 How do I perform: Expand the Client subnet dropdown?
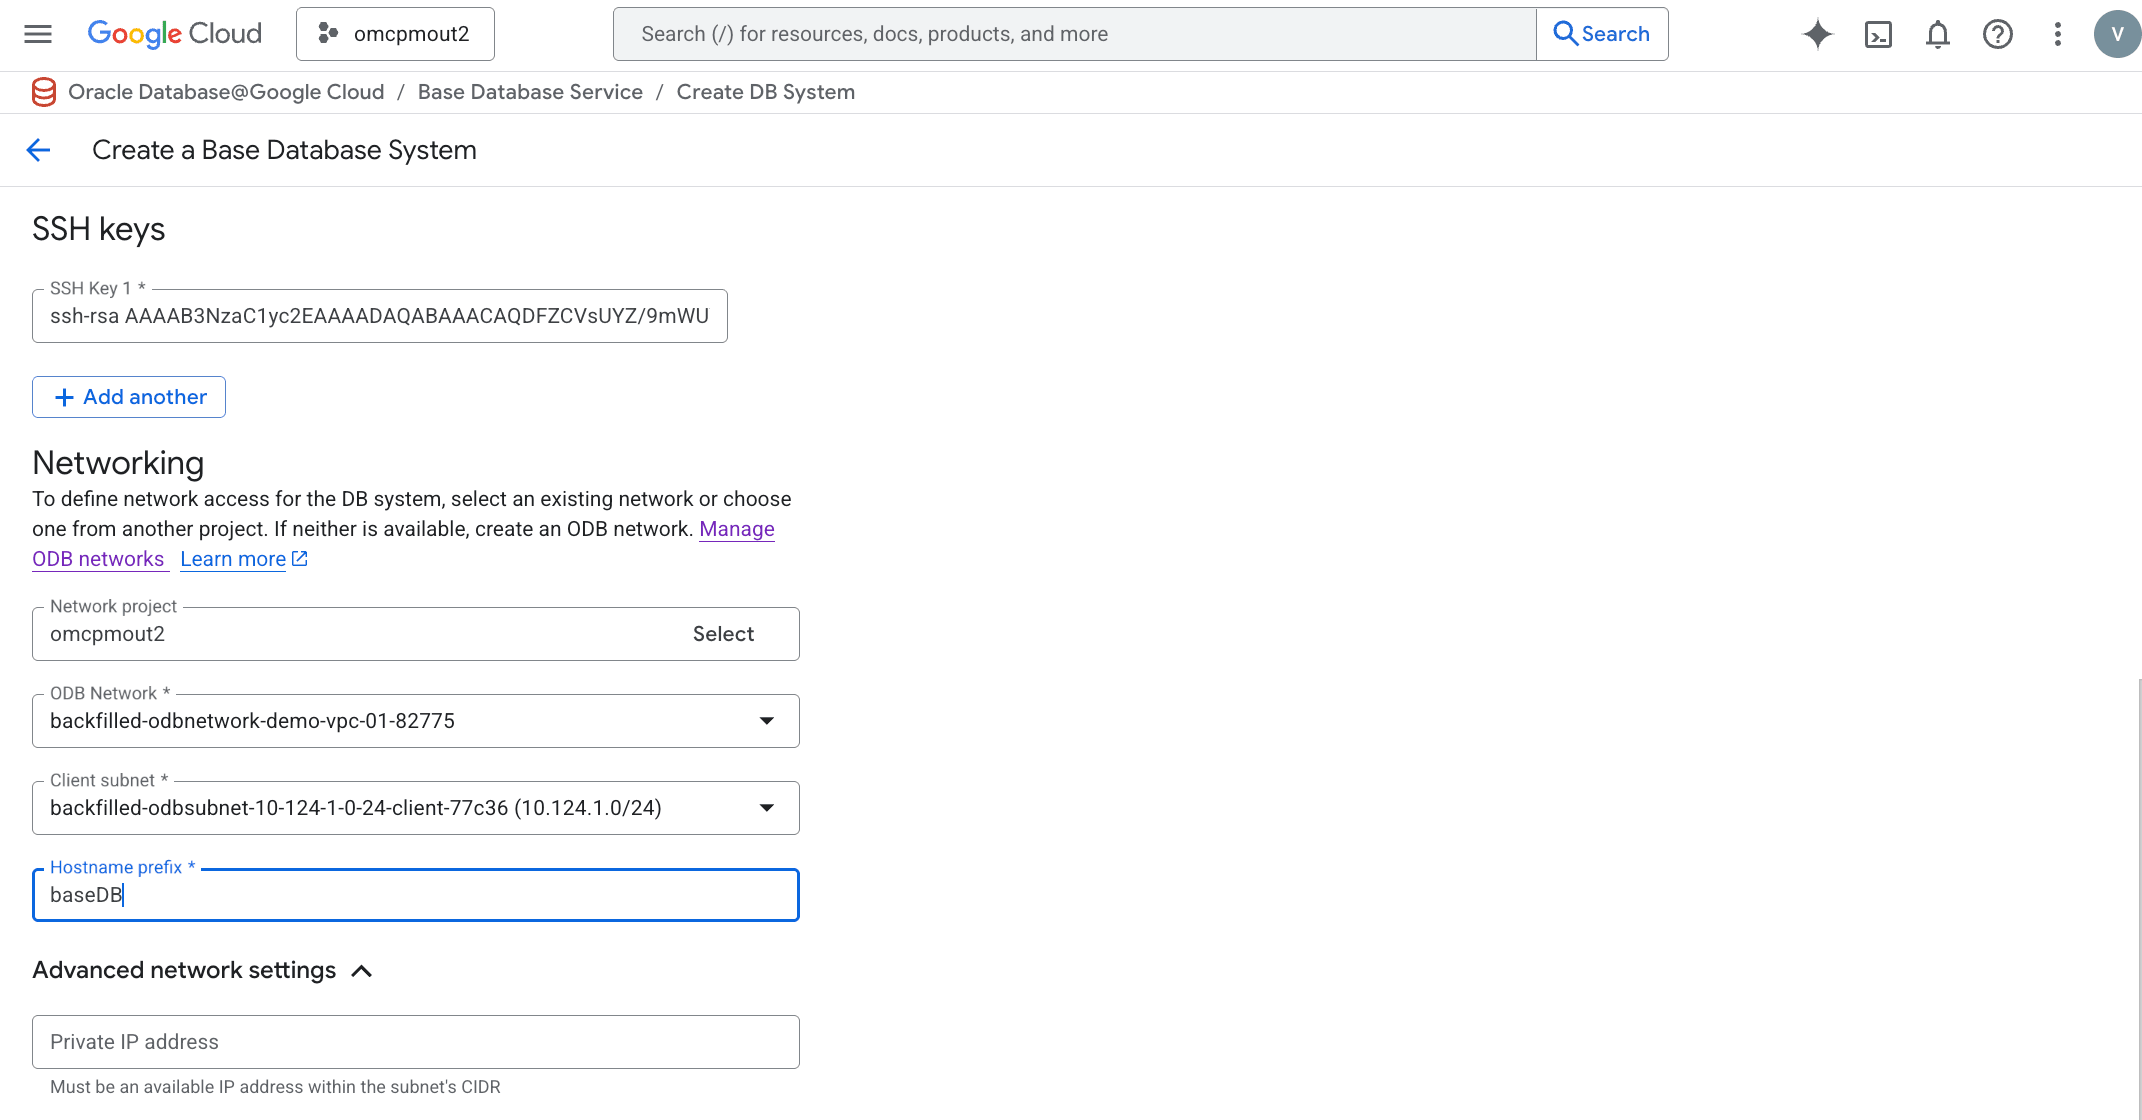766,807
